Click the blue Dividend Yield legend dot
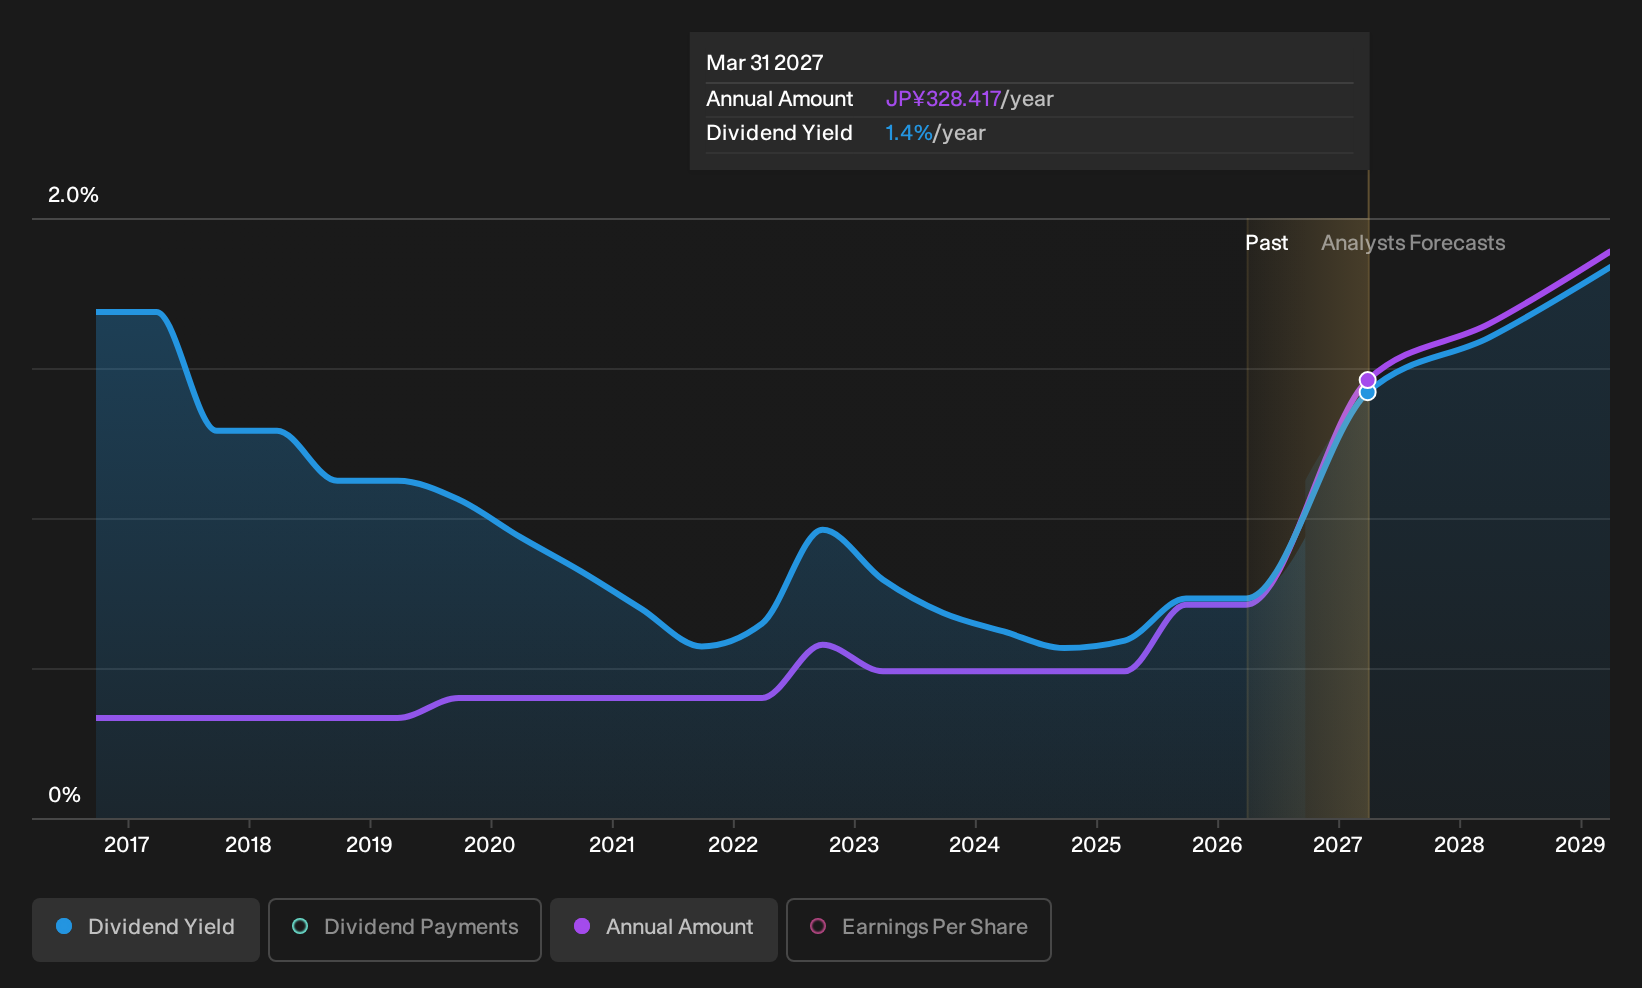 [x=64, y=926]
